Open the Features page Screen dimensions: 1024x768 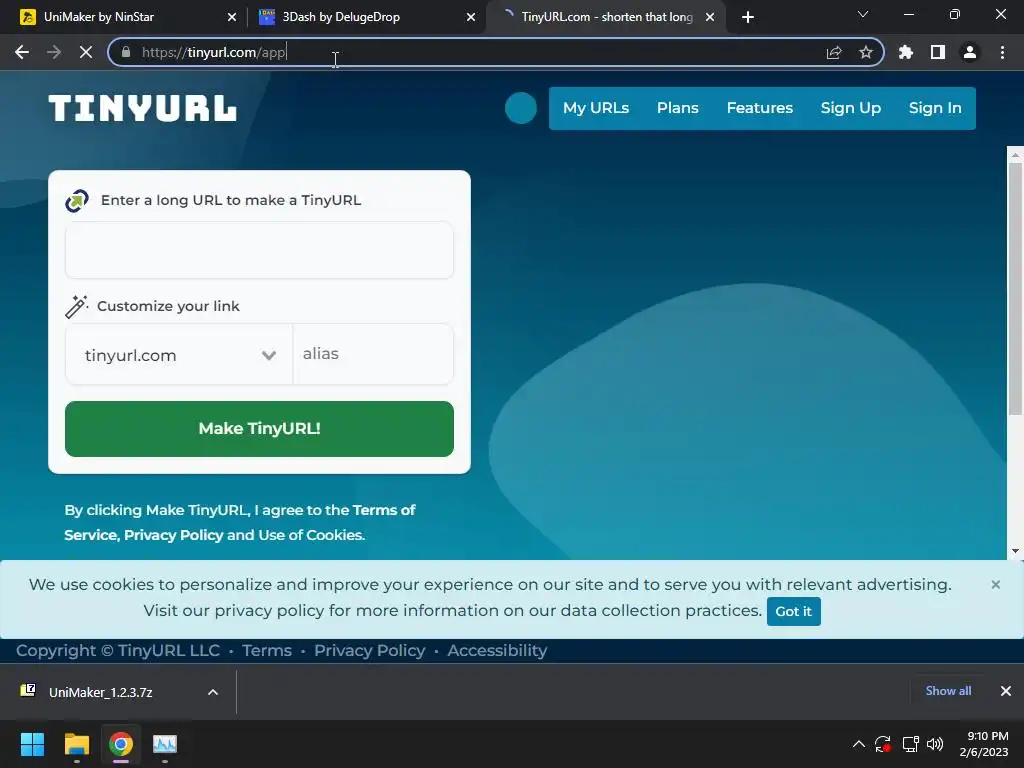tap(760, 108)
